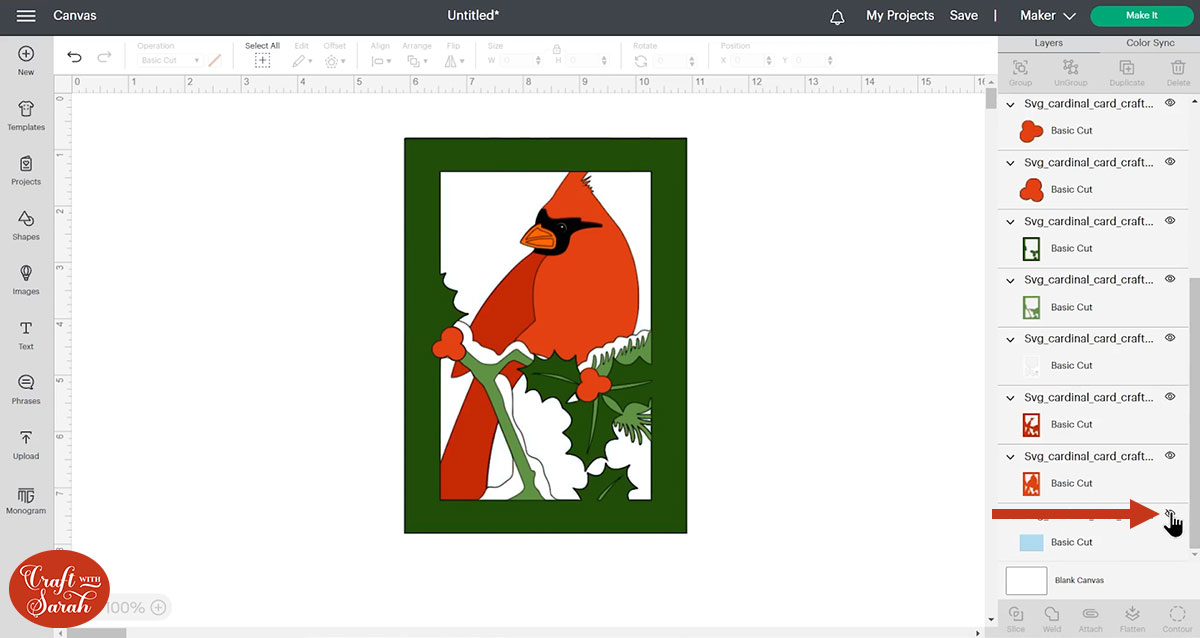This screenshot has width=1200, height=638.
Task: Open the Templates tool in left sidebar
Action: coord(26,115)
